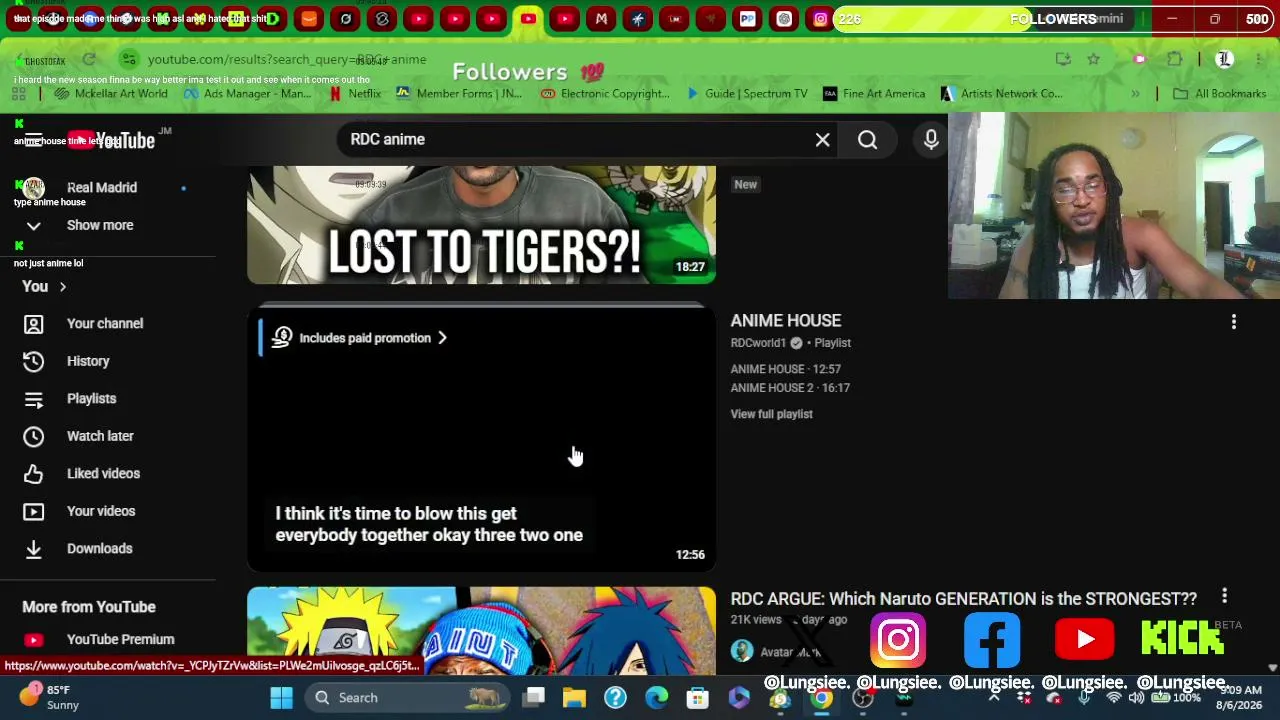The height and width of the screenshot is (720, 1280).
Task: Open YouTube Premium
Action: 120,640
